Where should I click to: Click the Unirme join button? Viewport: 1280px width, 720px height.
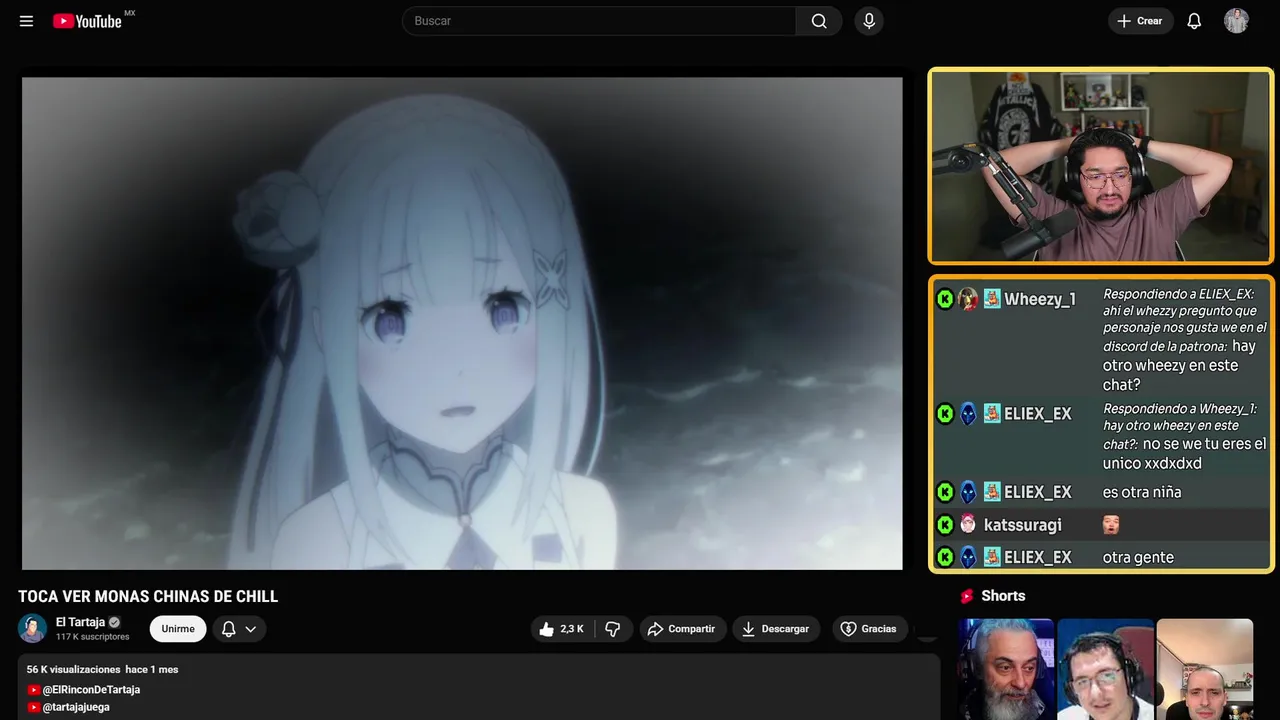(x=178, y=629)
